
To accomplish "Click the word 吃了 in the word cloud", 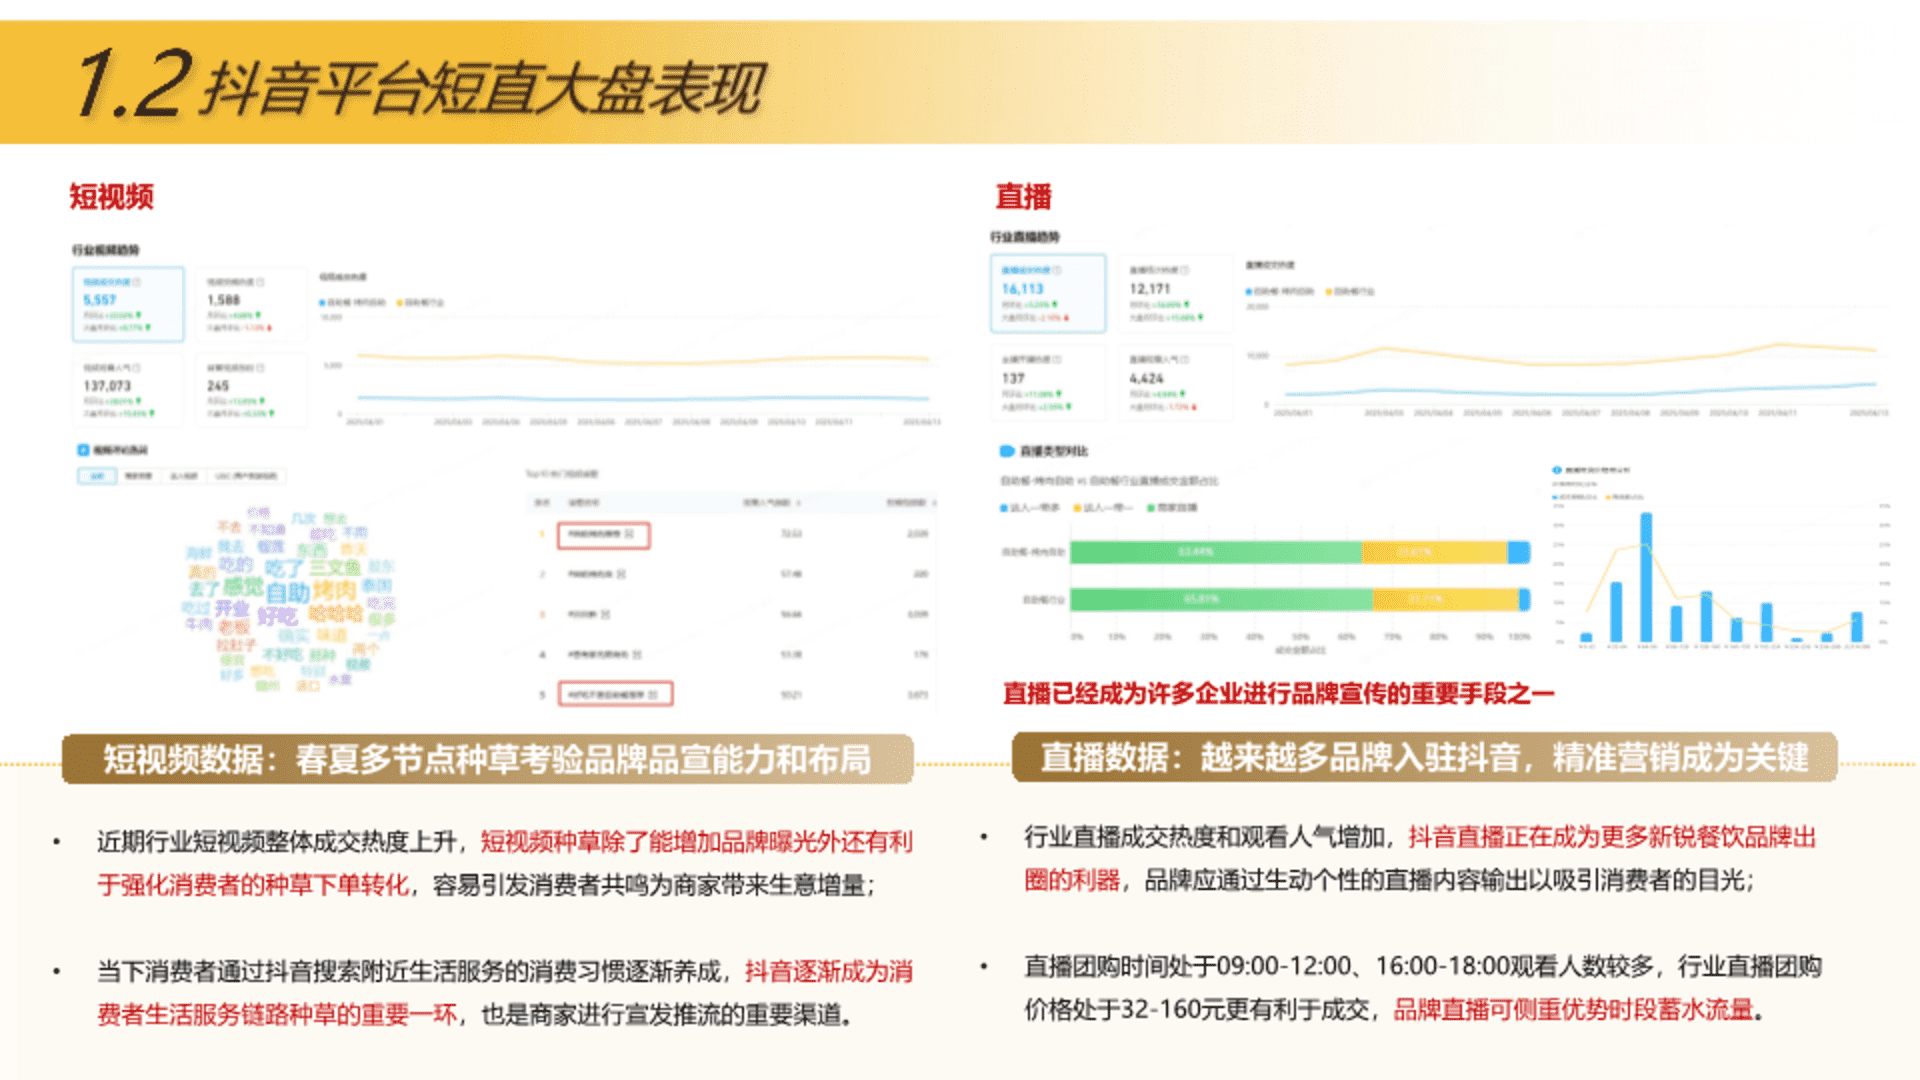I will 284,568.
